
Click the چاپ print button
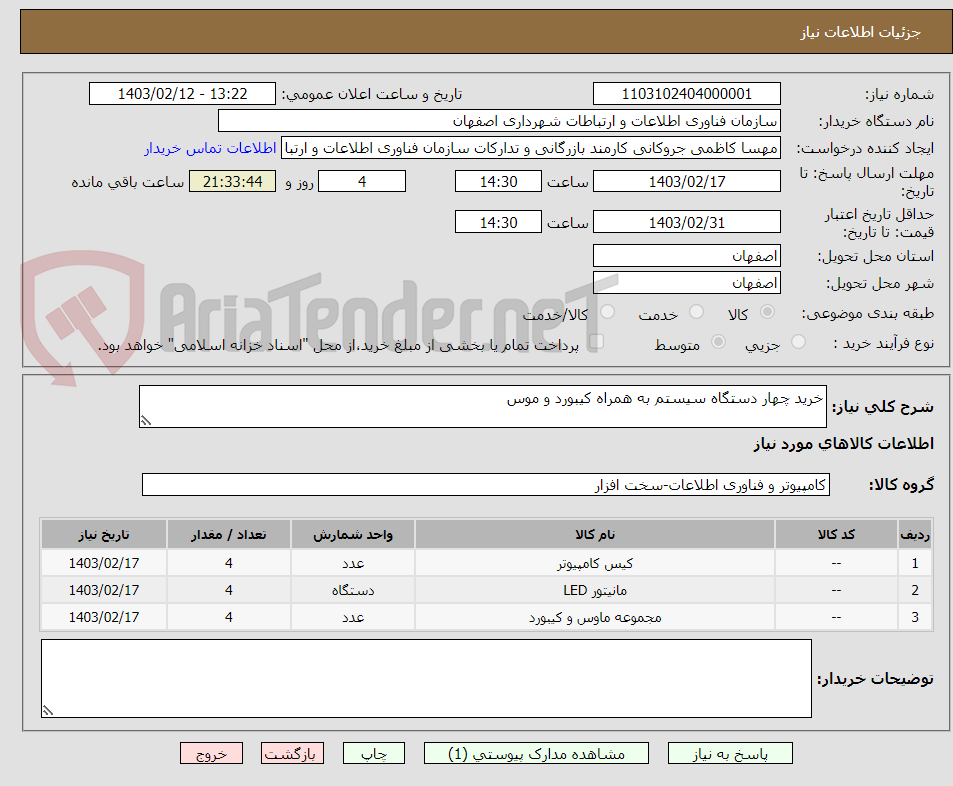(x=374, y=753)
